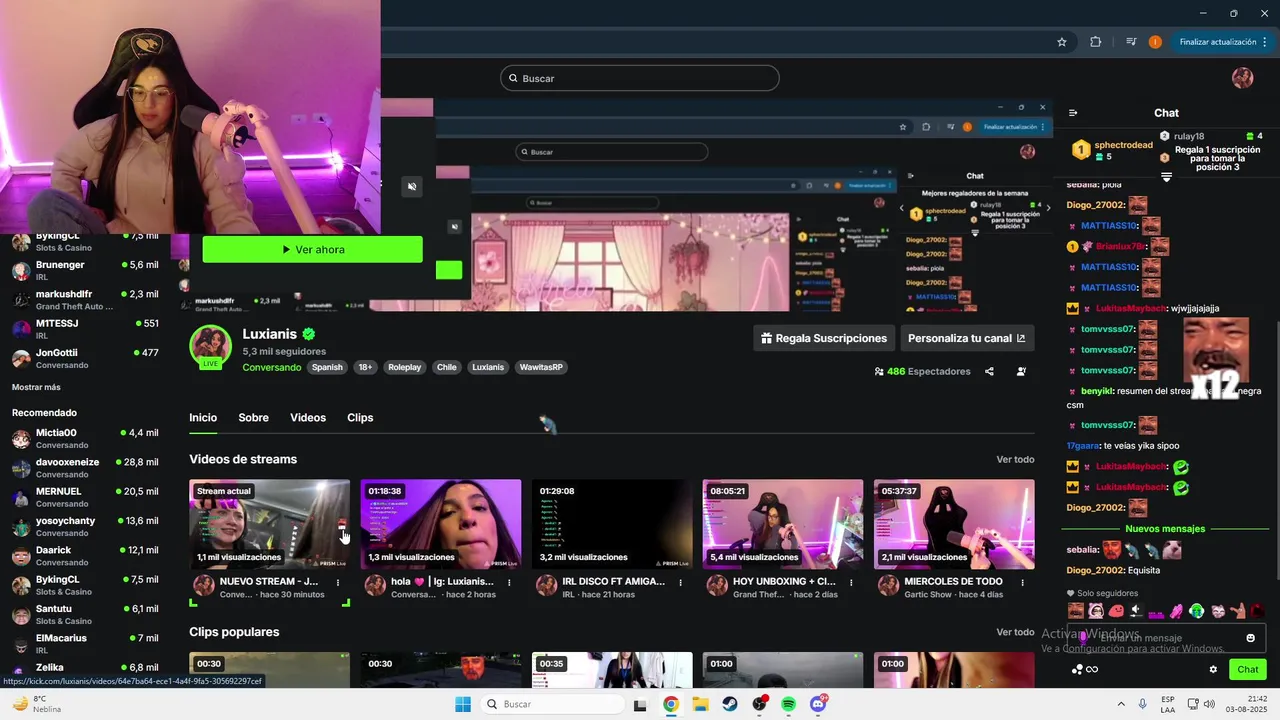Open the 01:18:38 hola video thumbnail
Viewport: 1280px width, 720px height.
(x=440, y=524)
